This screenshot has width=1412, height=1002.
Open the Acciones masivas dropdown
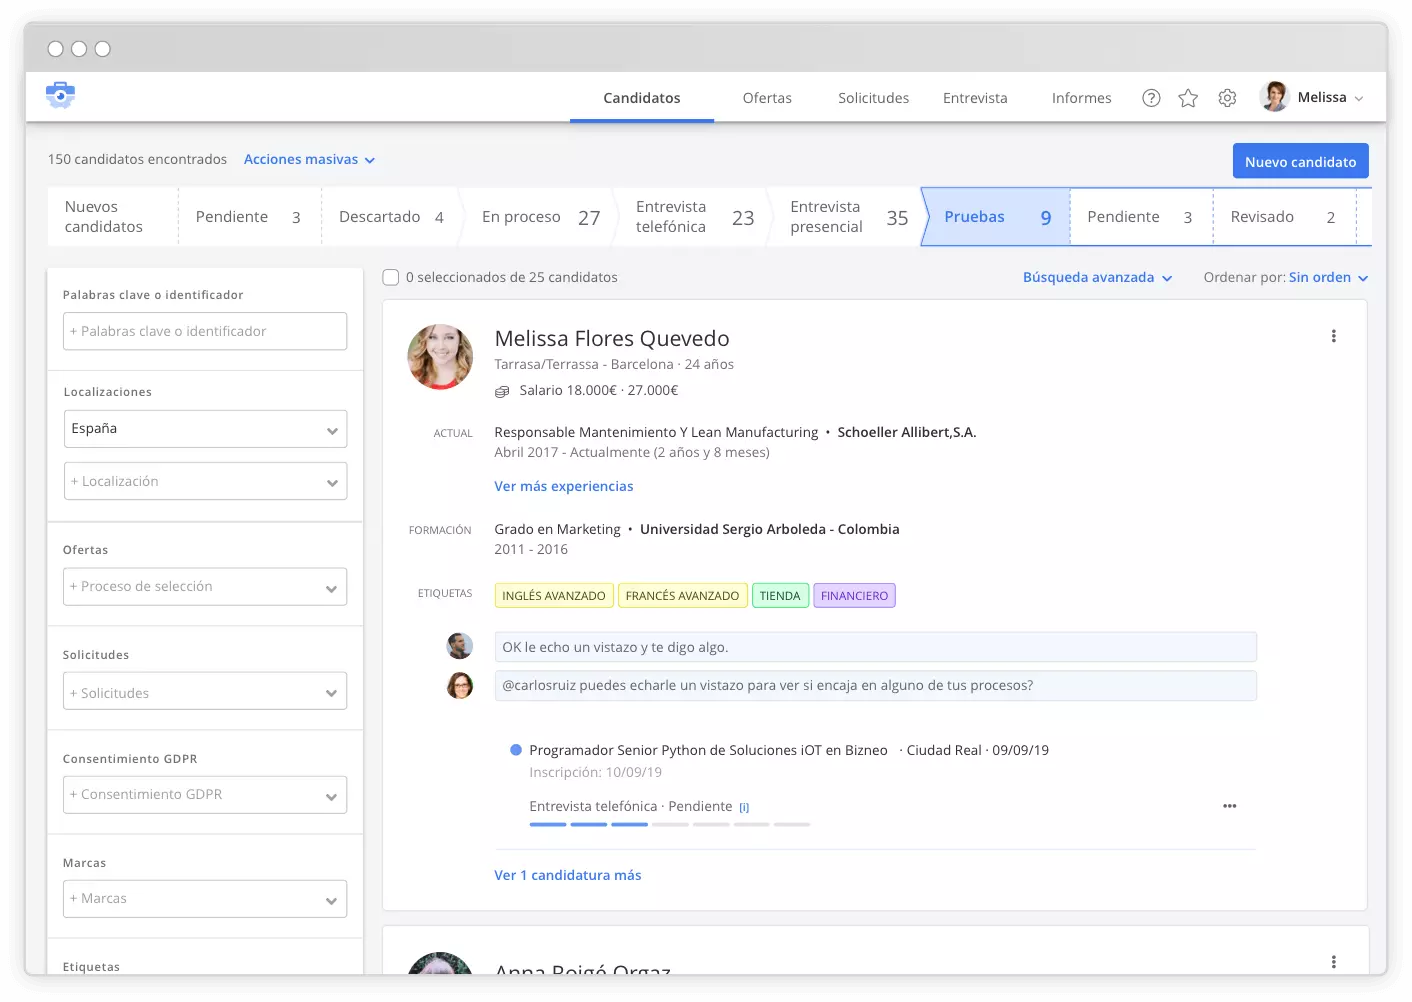point(310,159)
